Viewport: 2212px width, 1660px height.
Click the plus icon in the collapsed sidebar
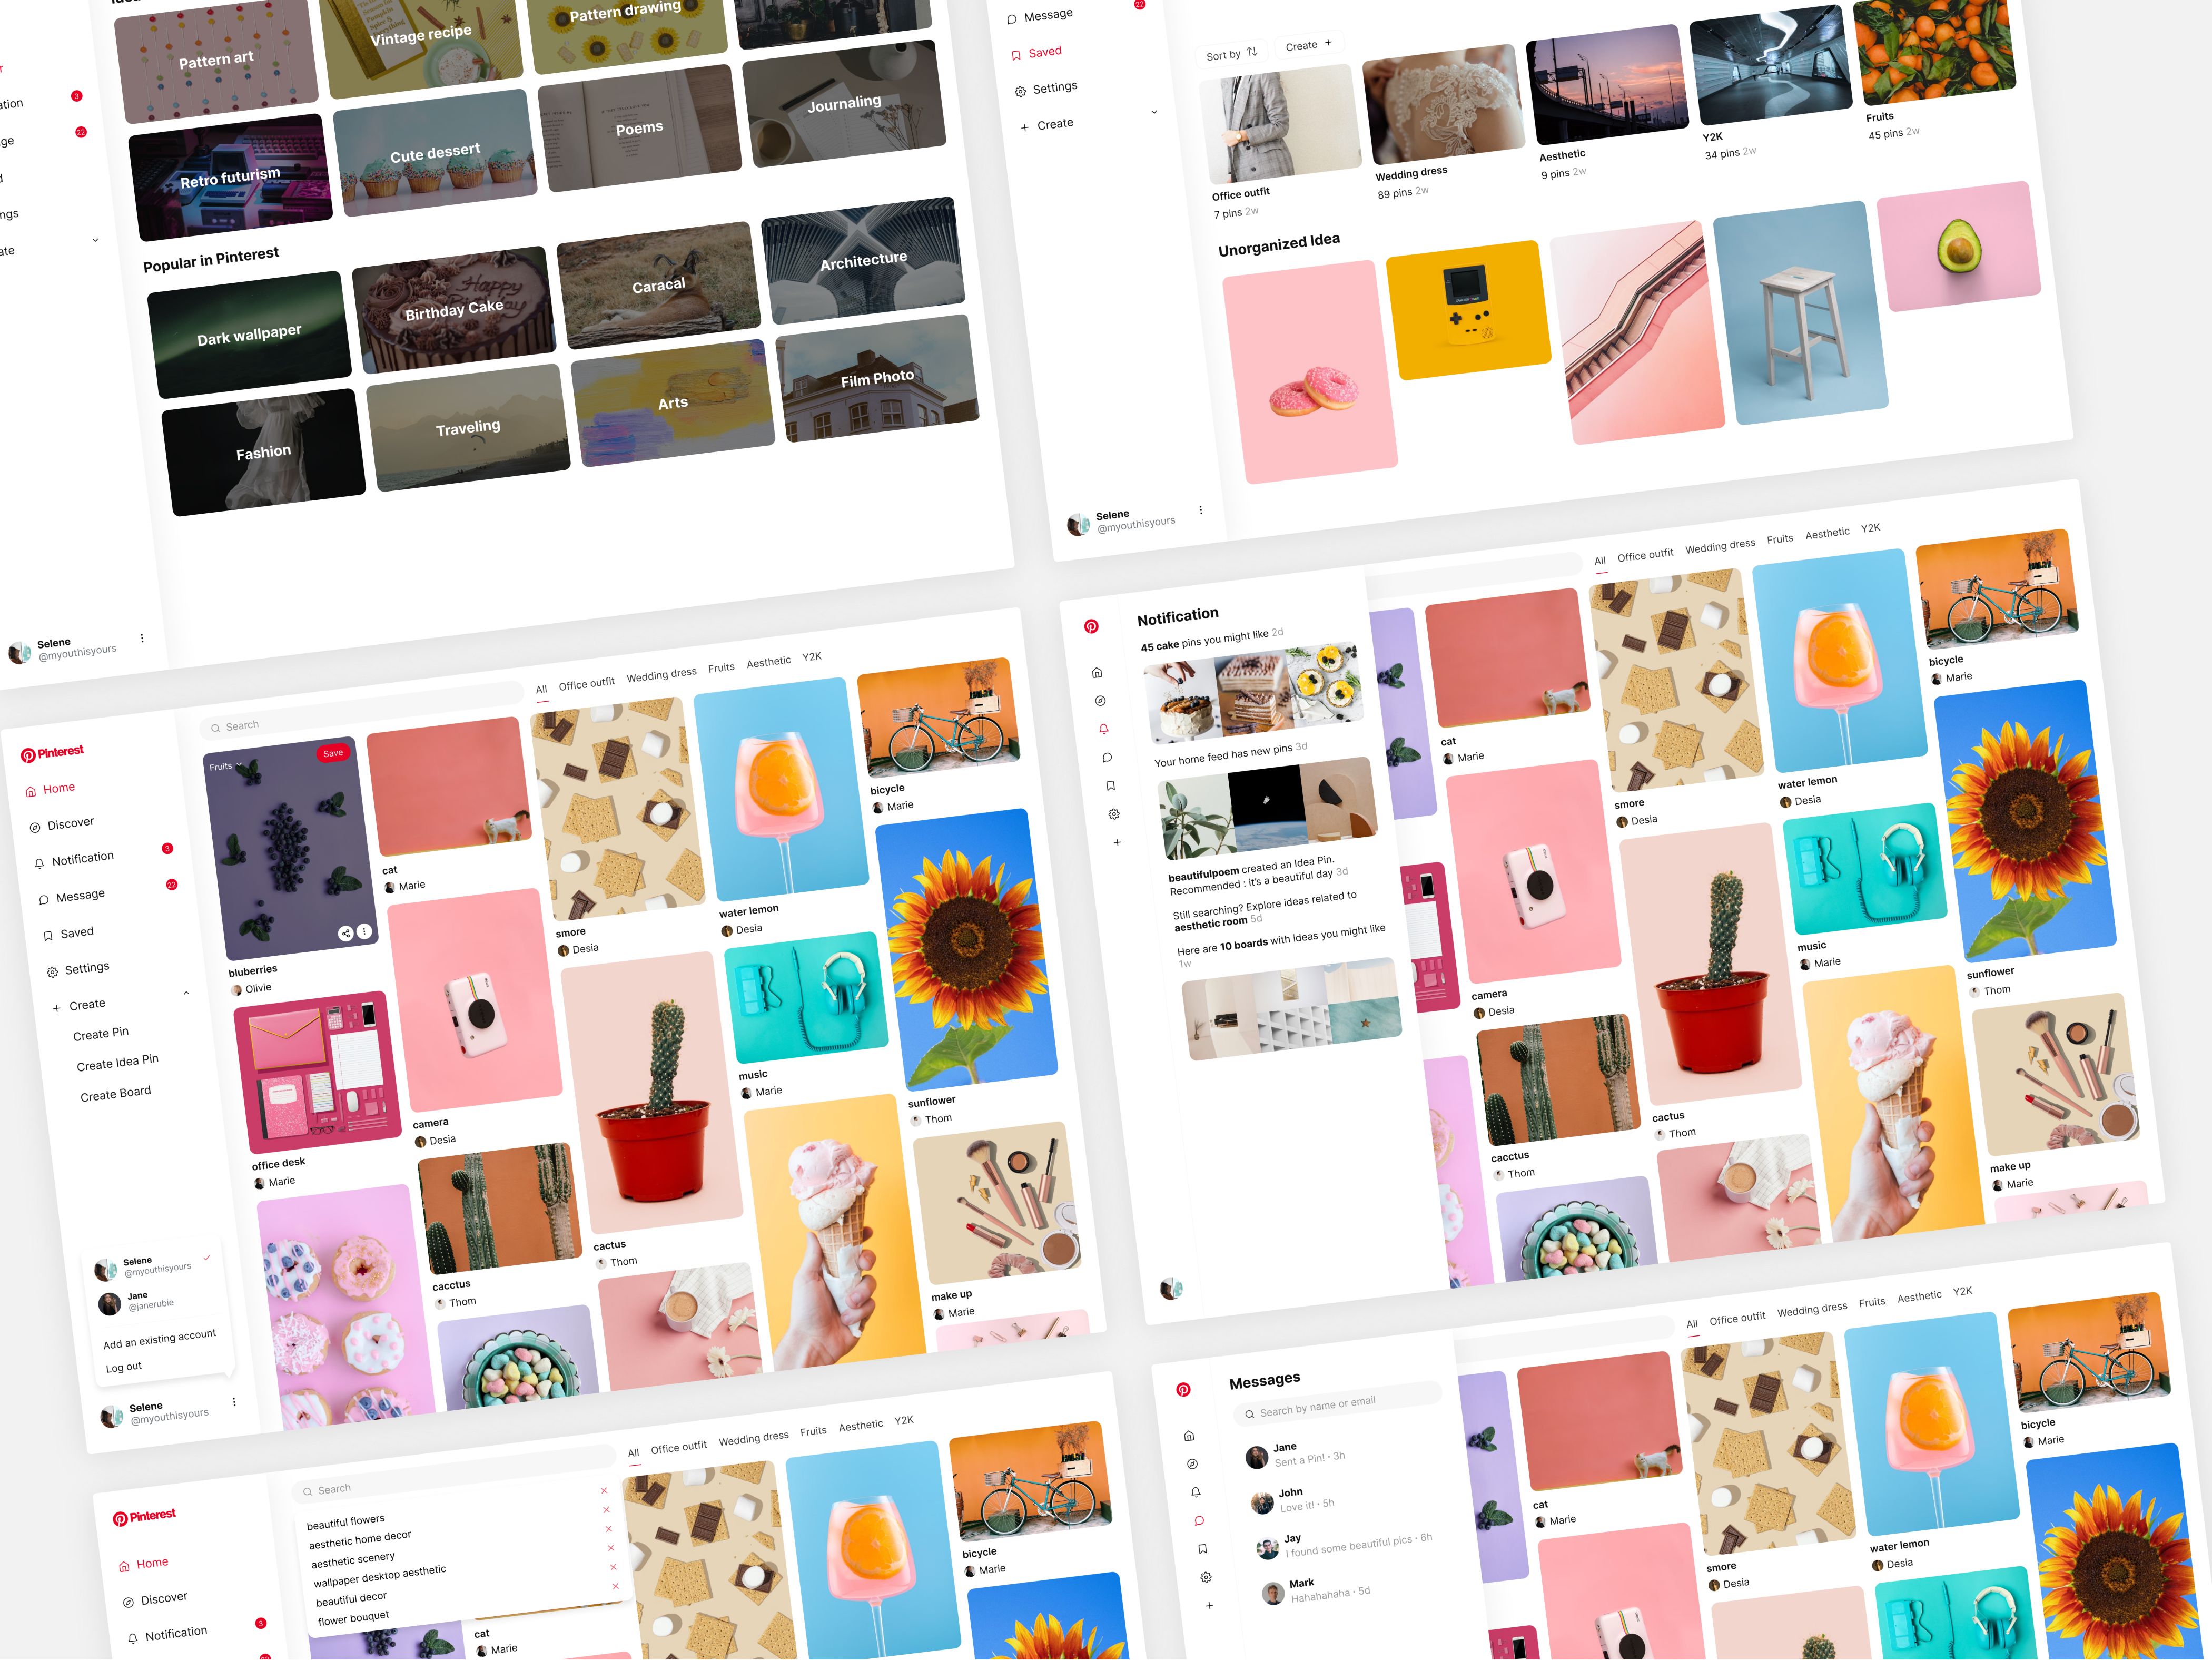tap(1117, 842)
